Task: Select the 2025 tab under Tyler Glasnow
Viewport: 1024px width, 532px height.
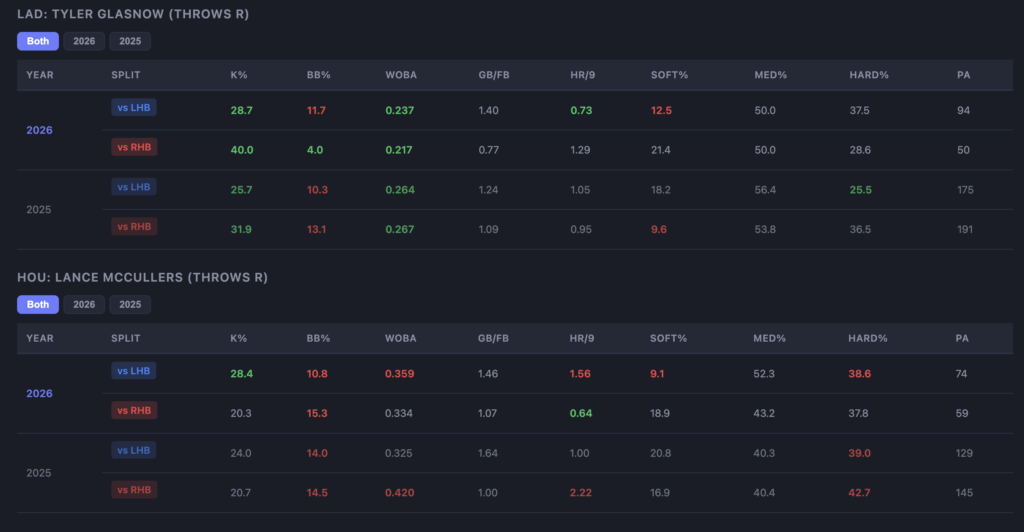Action: [130, 41]
